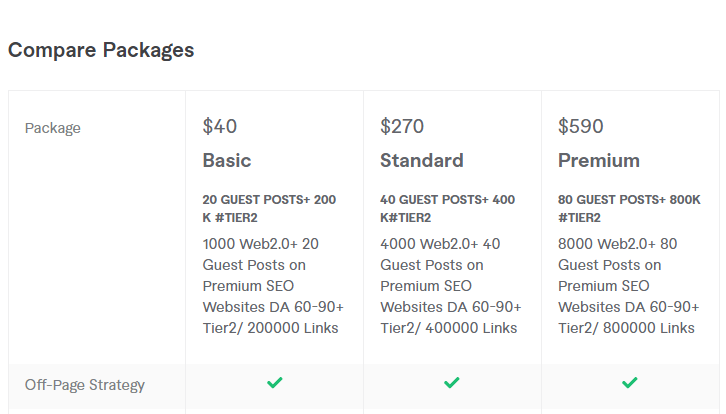The height and width of the screenshot is (414, 726).
Task: Click the Standard package green checkmark
Action: pyautogui.click(x=452, y=383)
